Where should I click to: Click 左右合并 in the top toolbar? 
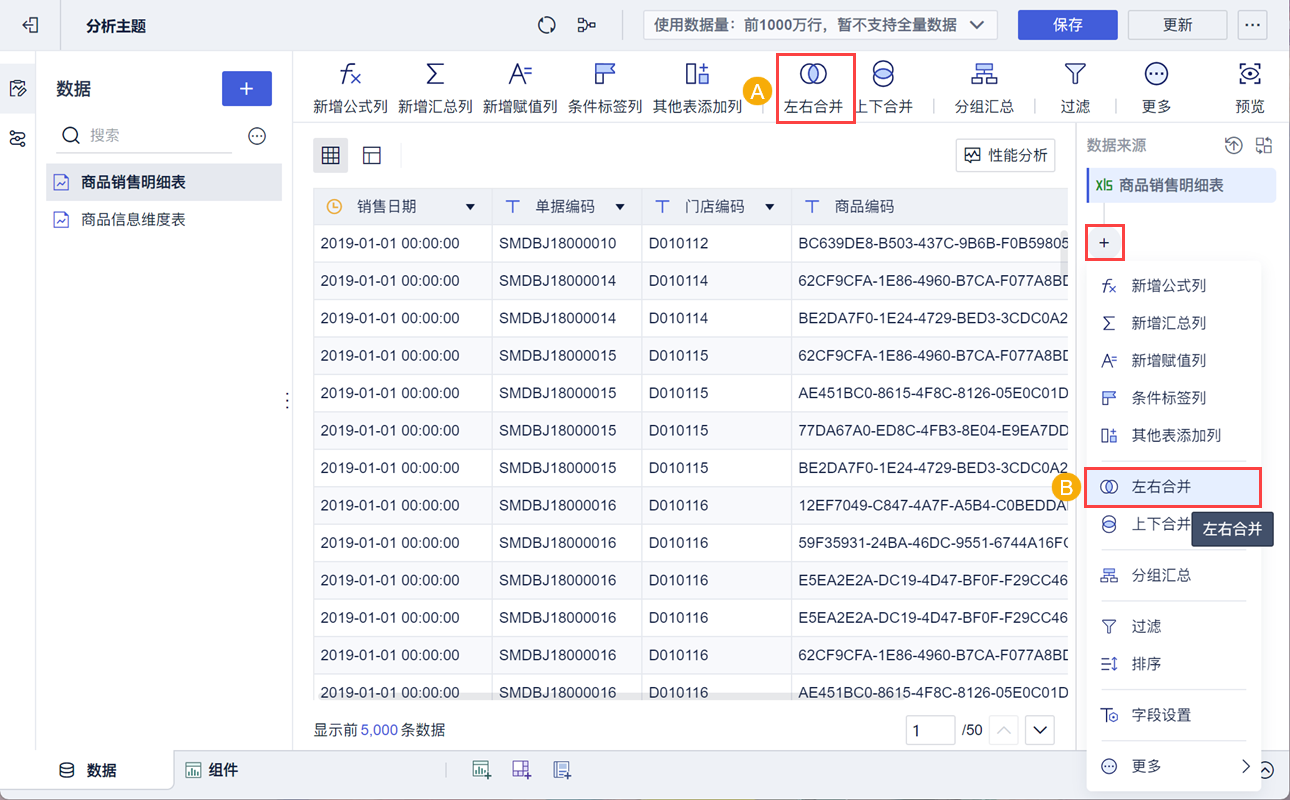coord(814,88)
